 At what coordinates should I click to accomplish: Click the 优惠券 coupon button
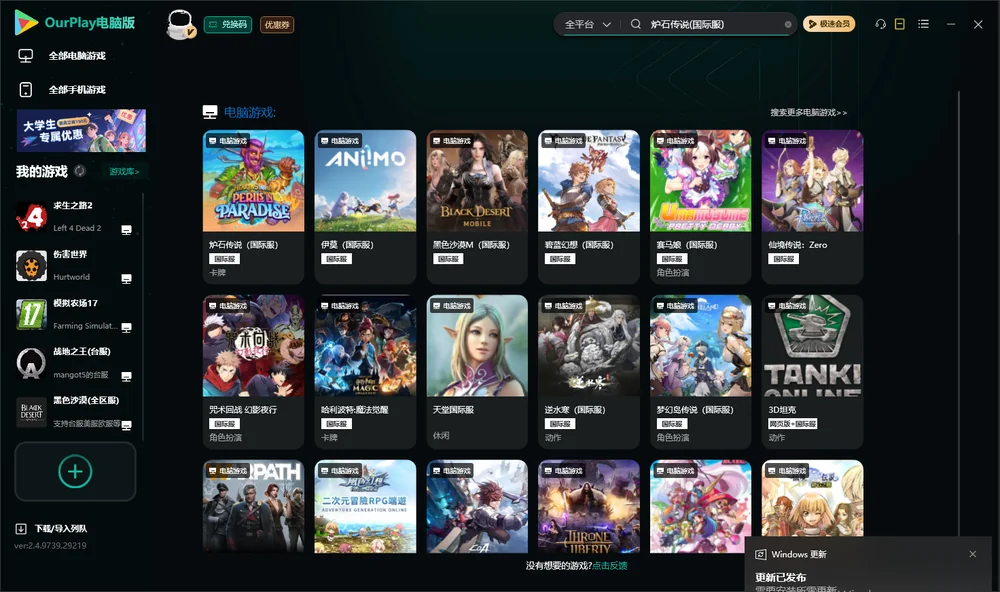[x=277, y=25]
